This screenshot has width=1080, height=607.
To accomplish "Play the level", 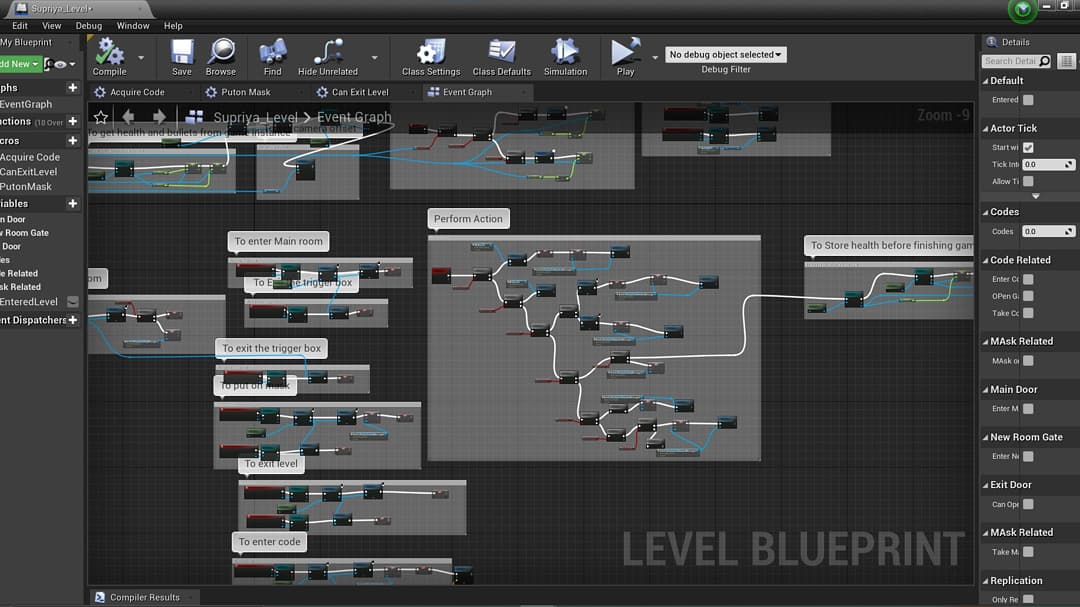I will point(625,56).
